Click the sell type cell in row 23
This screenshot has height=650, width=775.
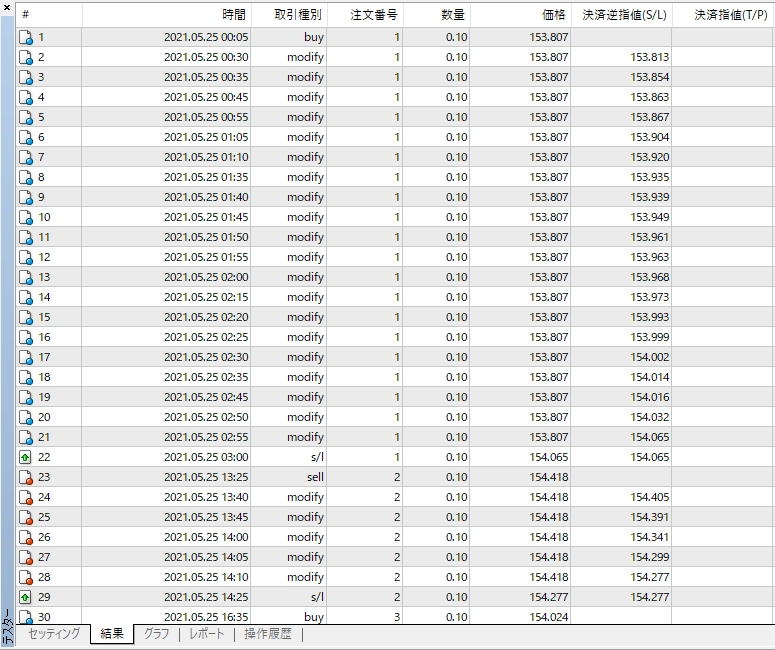pyautogui.click(x=315, y=477)
